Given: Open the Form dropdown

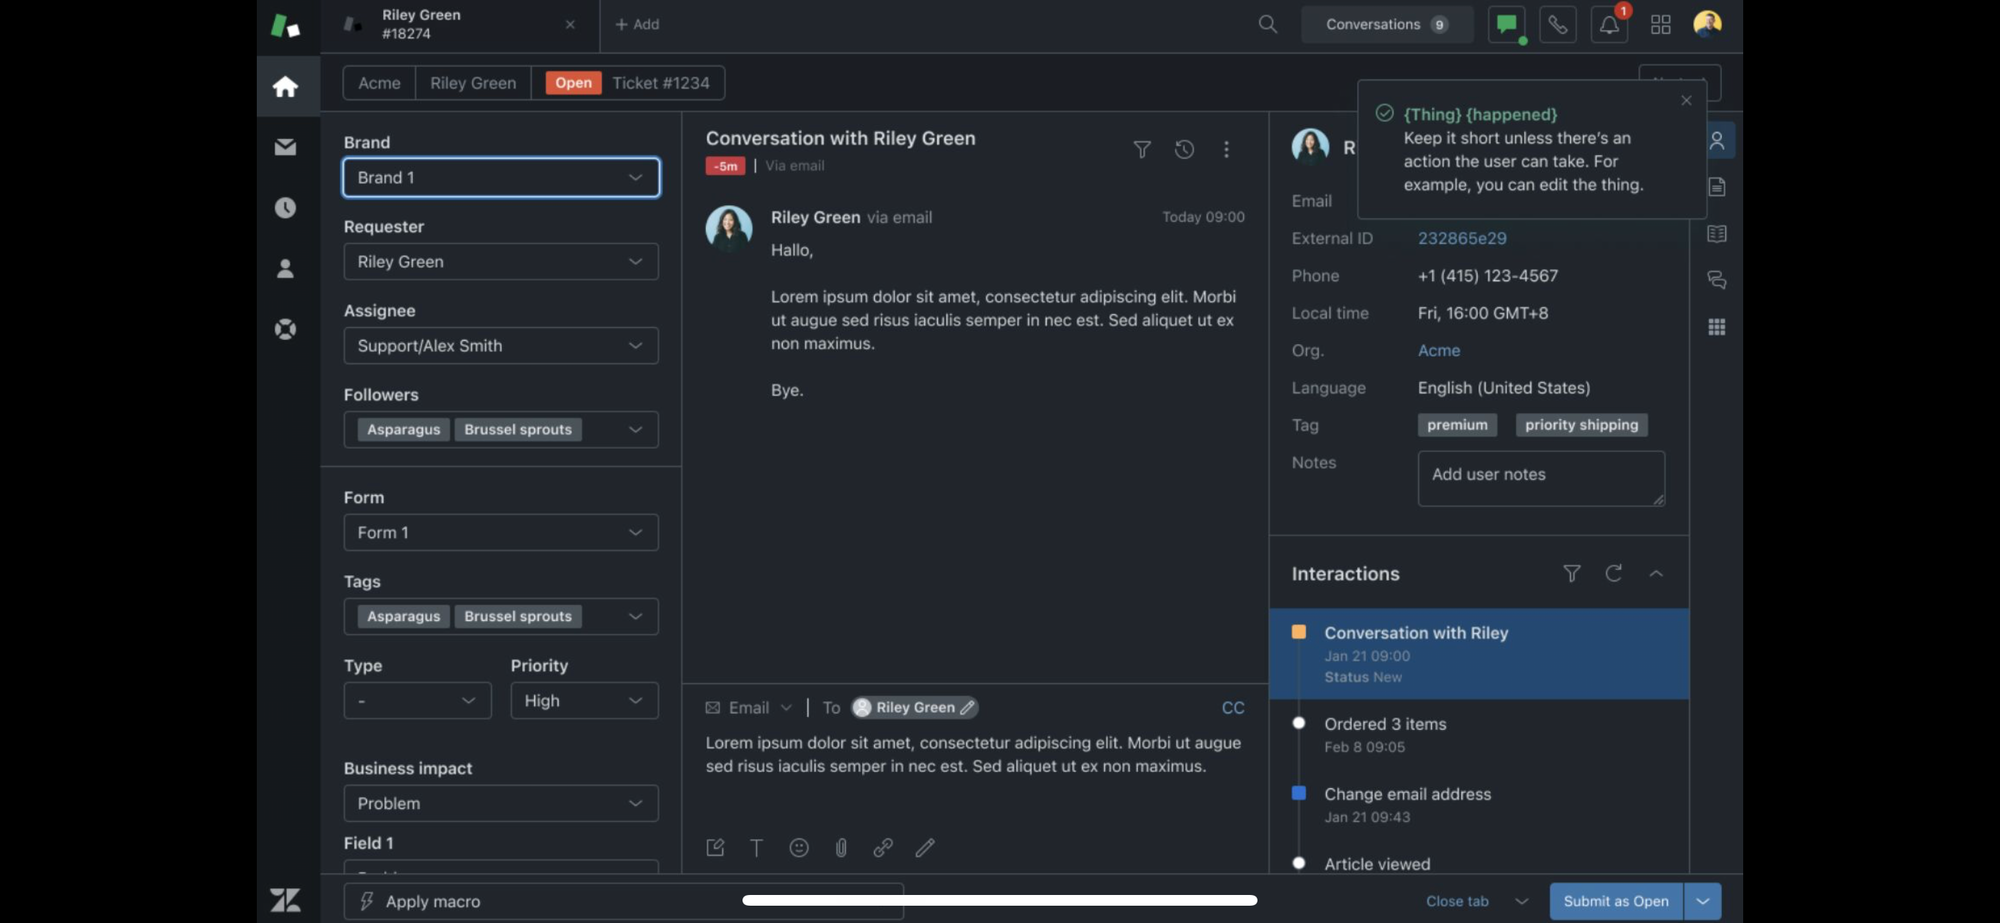Looking at the screenshot, I should (x=501, y=533).
